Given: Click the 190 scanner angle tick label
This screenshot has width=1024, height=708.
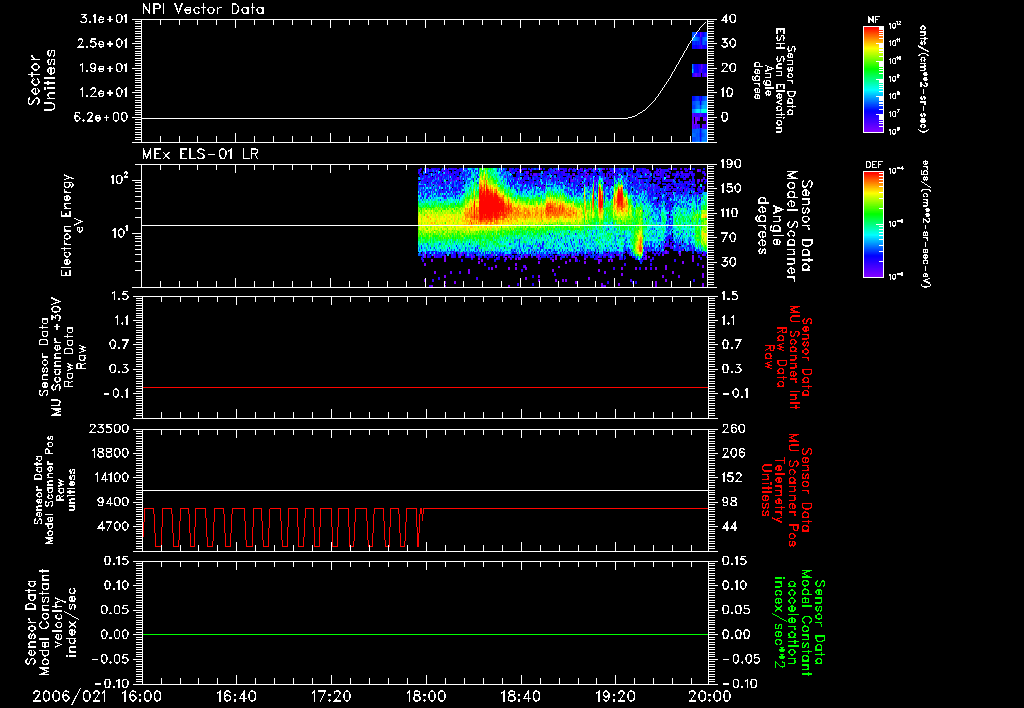Looking at the screenshot, I should (x=729, y=164).
